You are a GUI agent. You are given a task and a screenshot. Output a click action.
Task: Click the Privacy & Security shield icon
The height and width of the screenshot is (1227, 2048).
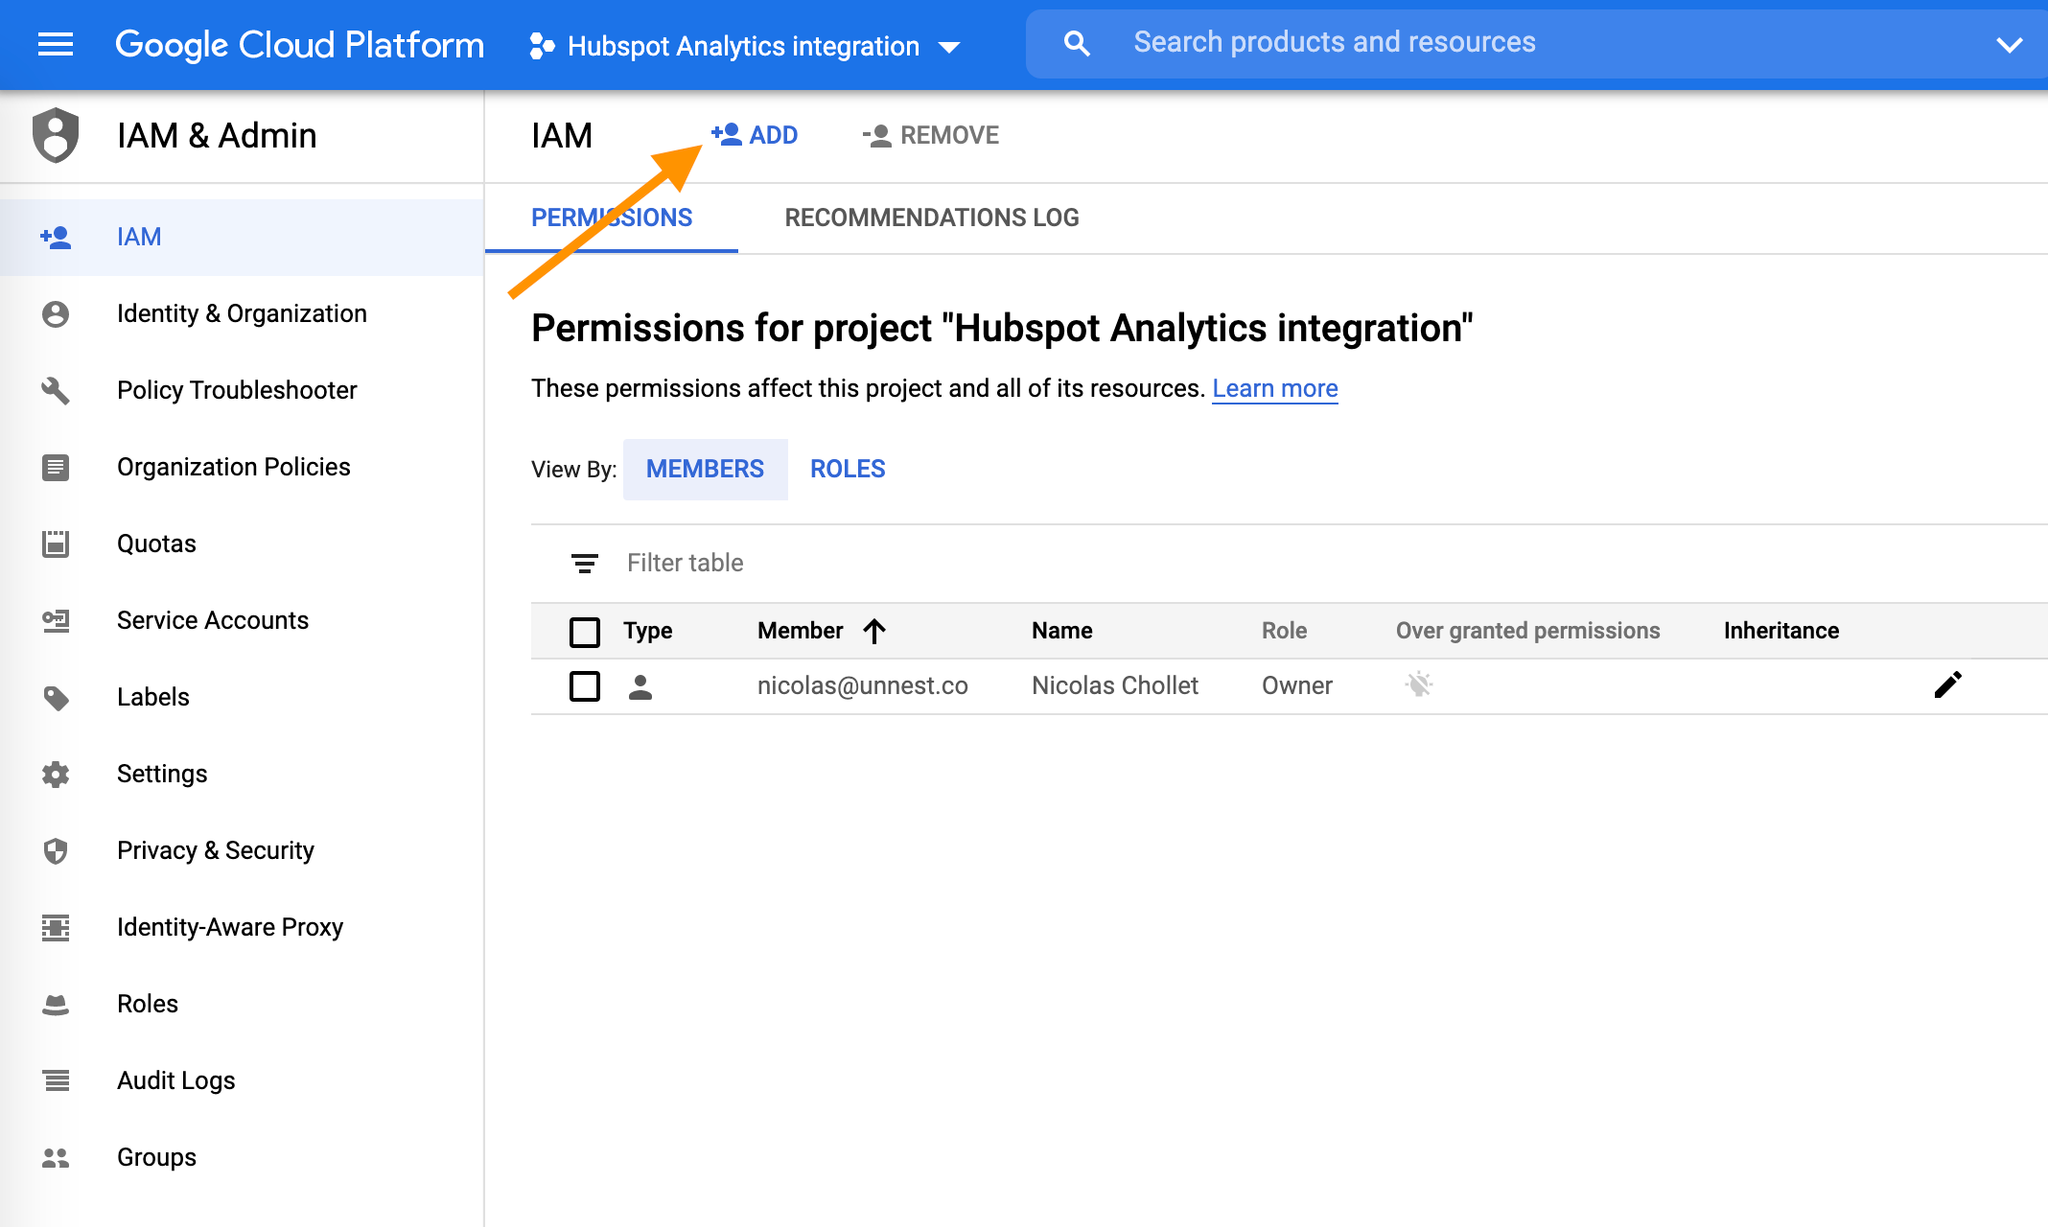tap(55, 851)
